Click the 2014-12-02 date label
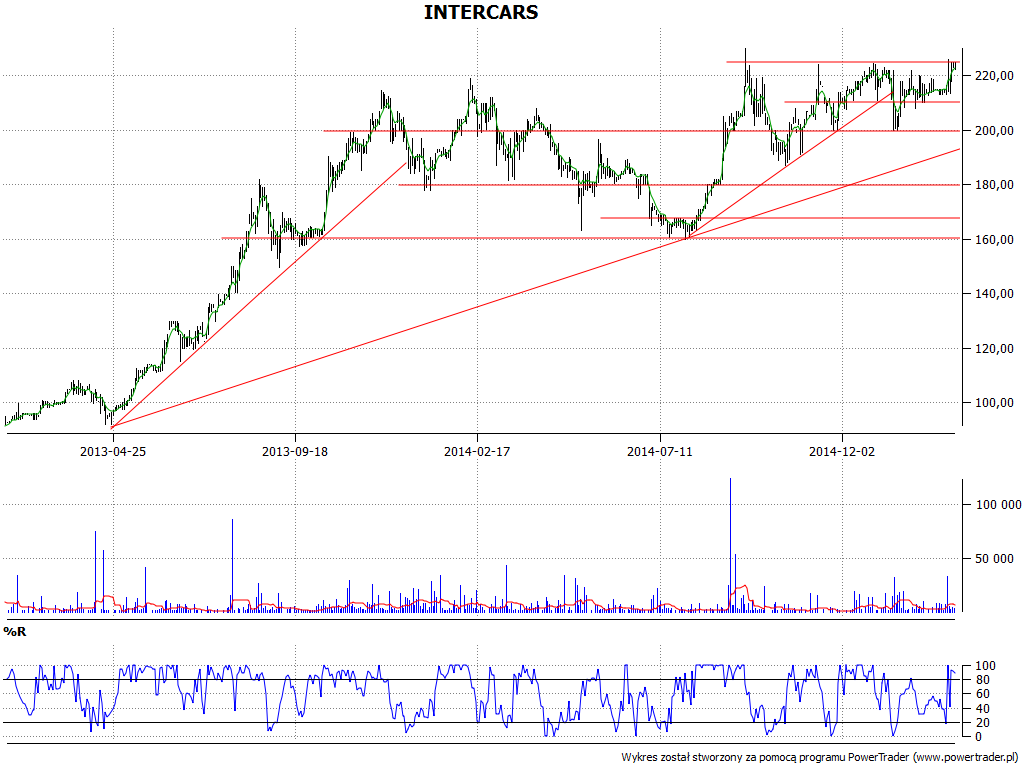 [842, 451]
